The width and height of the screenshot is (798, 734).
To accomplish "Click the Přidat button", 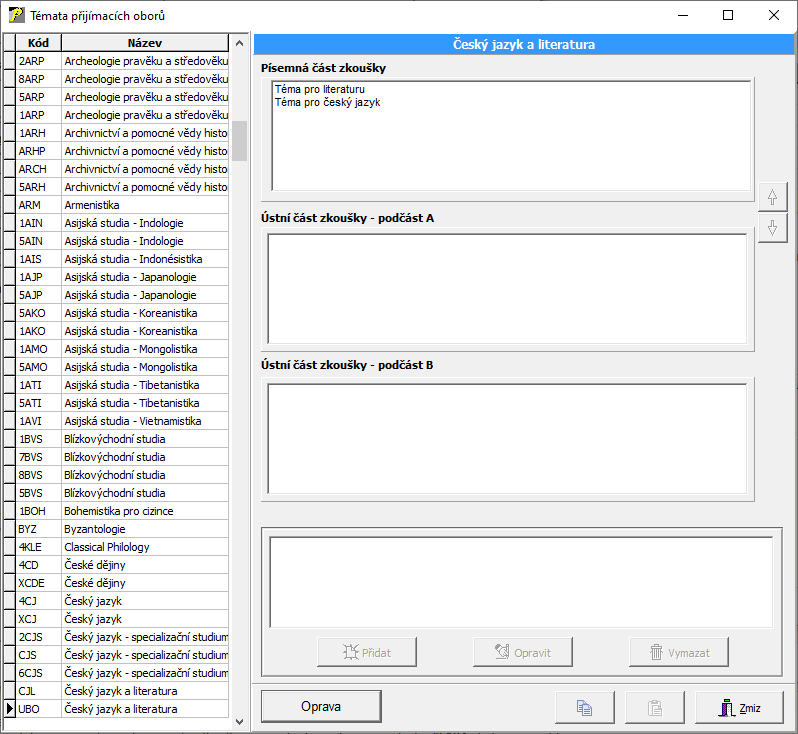I will [366, 652].
